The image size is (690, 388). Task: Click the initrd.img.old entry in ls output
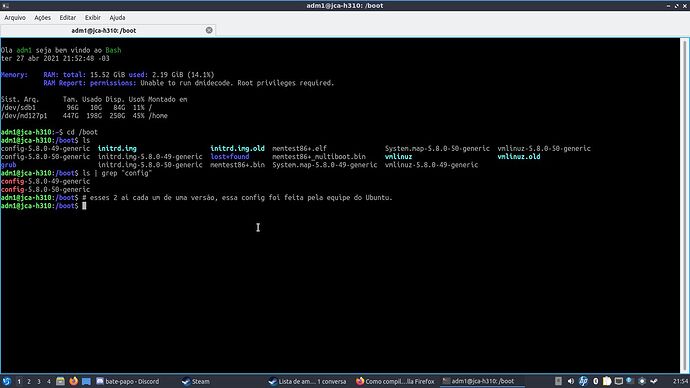click(237, 149)
